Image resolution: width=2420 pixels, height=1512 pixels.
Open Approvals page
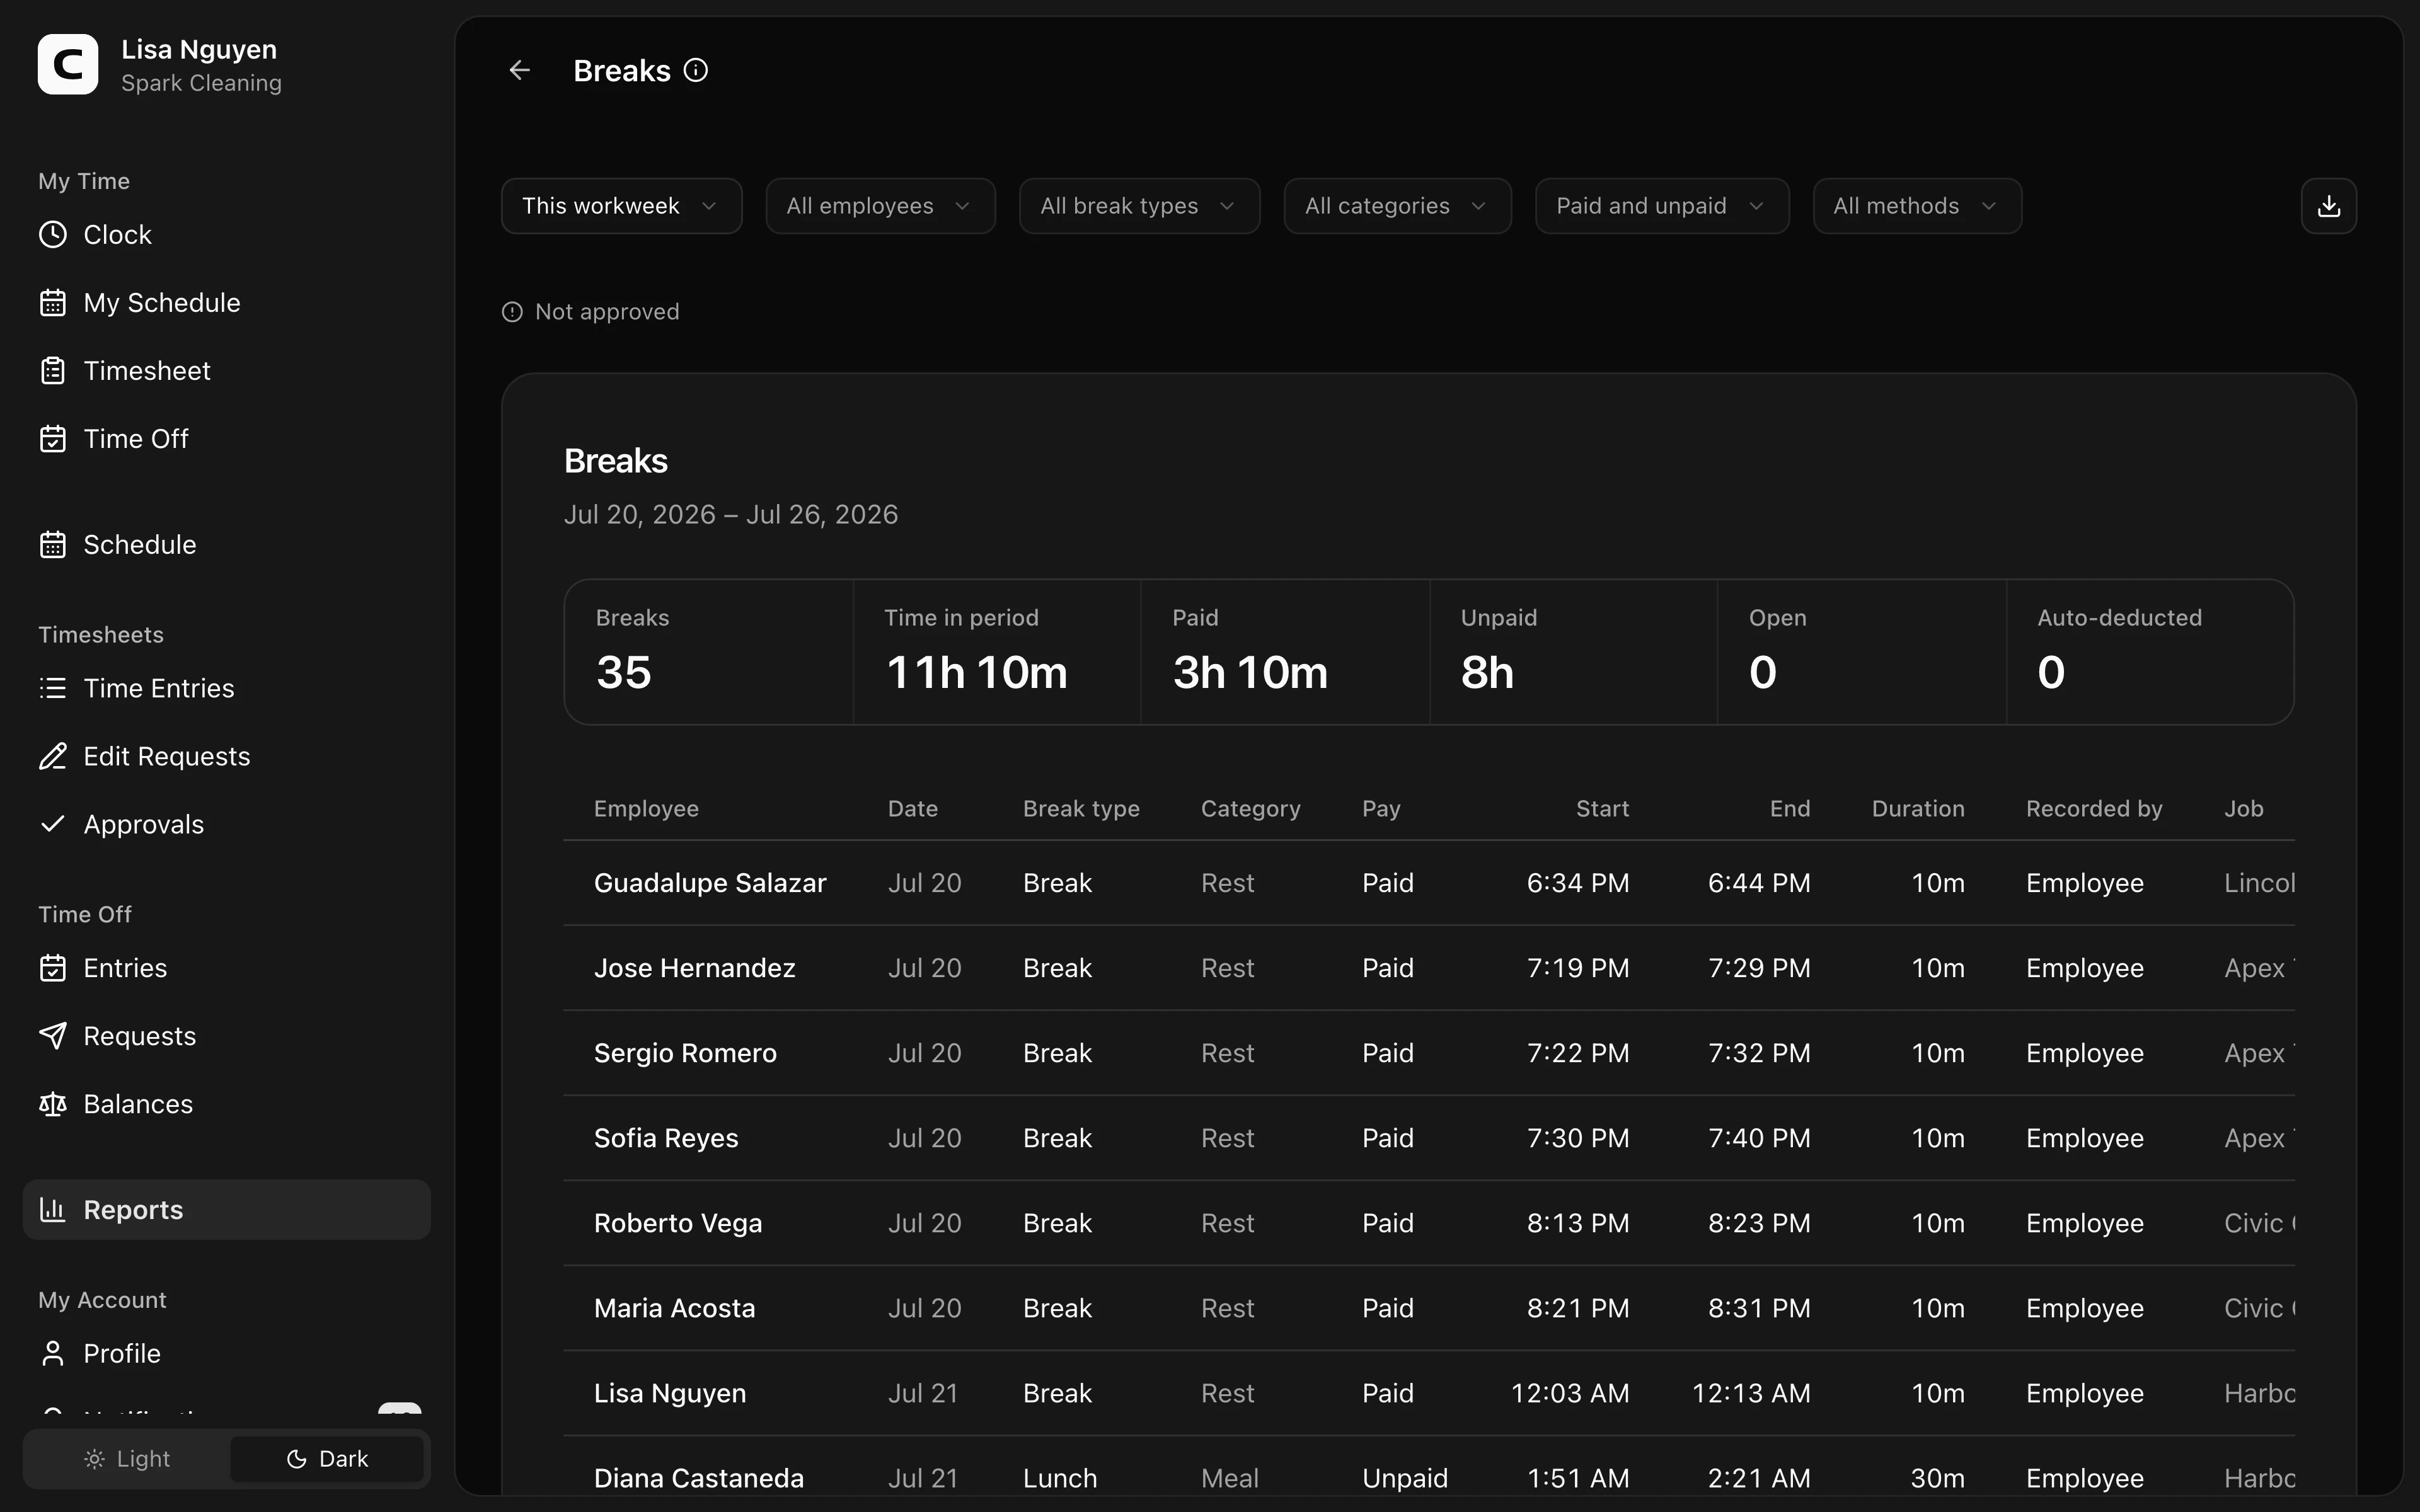(x=227, y=825)
